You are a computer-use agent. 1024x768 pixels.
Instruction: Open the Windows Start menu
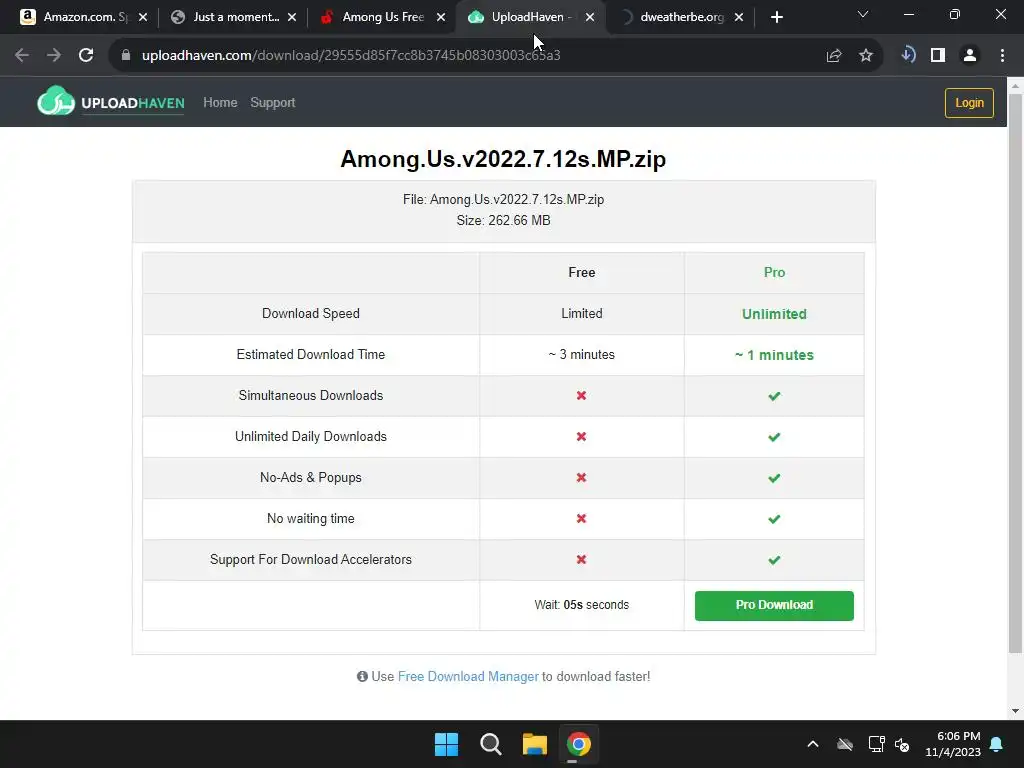coord(447,744)
